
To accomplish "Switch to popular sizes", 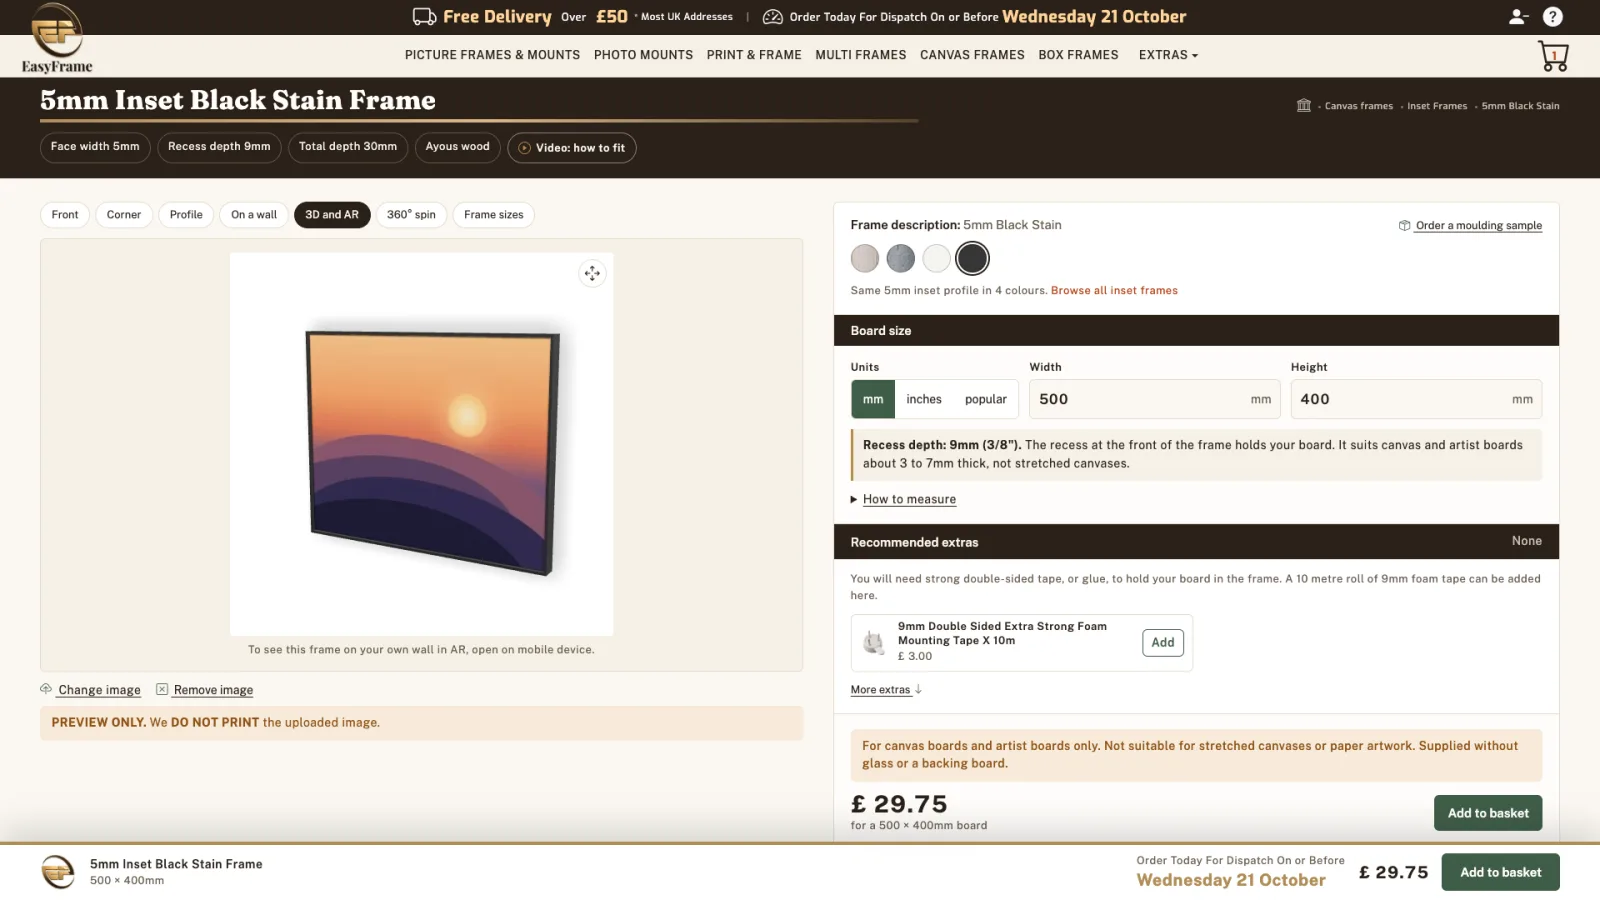I will point(986,399).
